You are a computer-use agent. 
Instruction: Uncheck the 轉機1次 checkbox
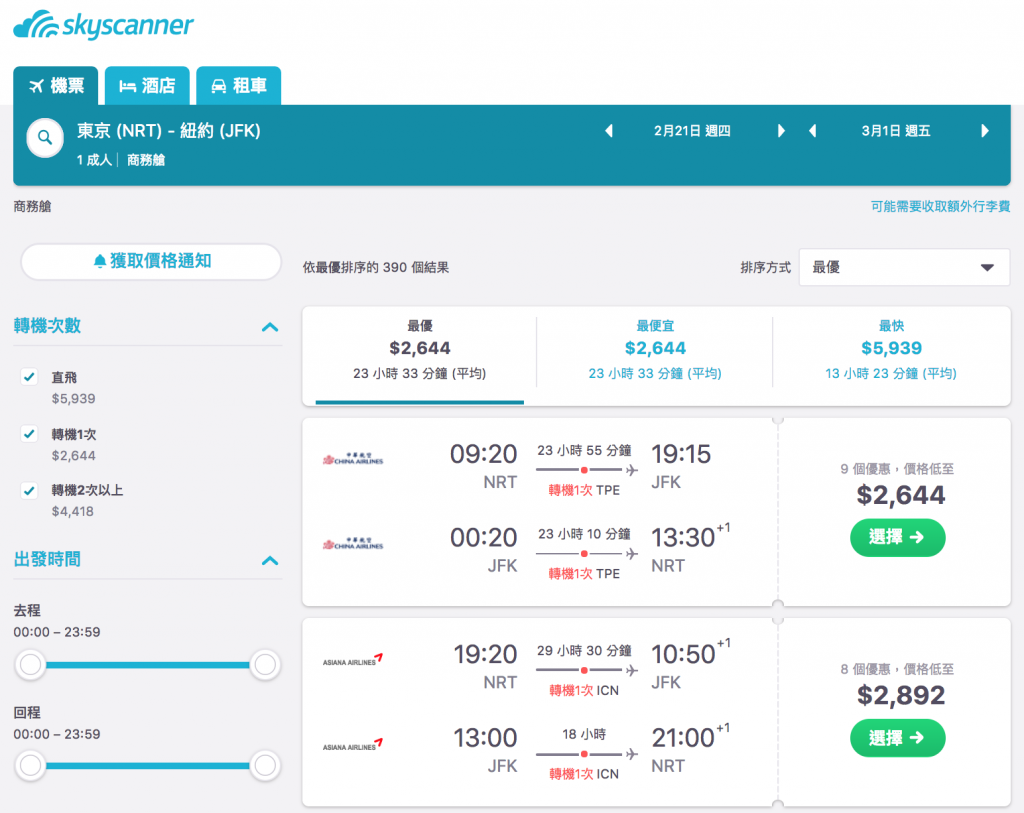pos(29,434)
